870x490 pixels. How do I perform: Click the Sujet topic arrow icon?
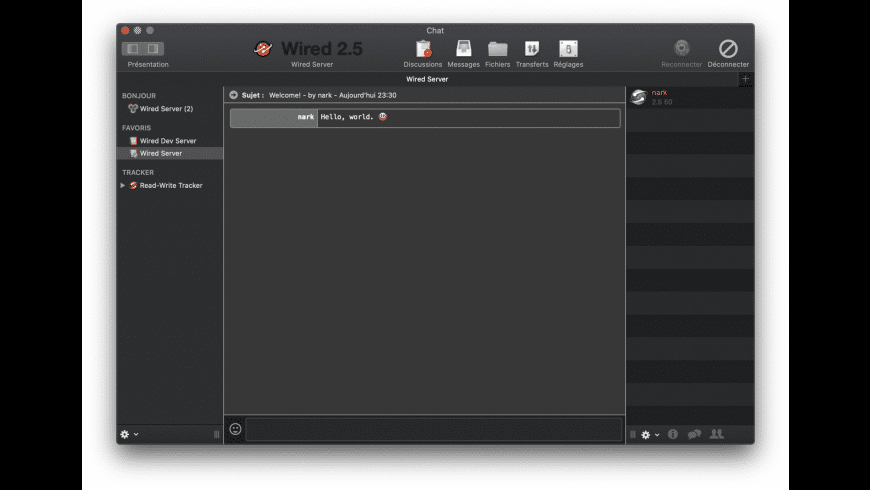pyautogui.click(x=234, y=95)
